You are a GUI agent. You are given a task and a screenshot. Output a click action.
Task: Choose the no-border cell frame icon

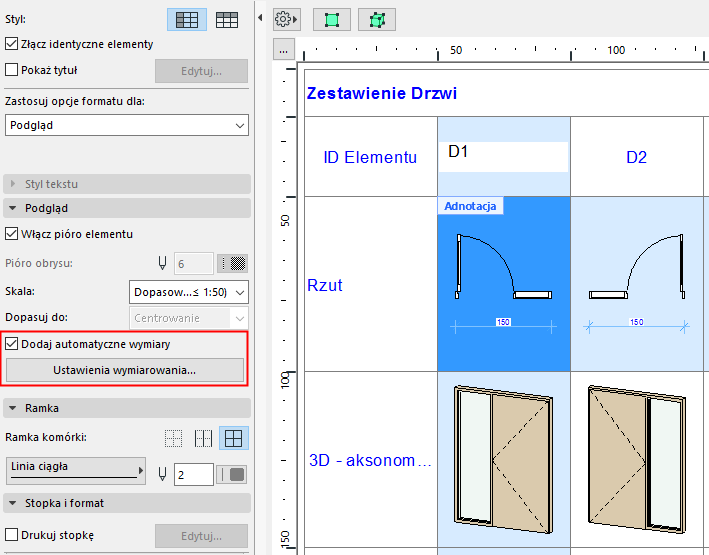point(174,438)
